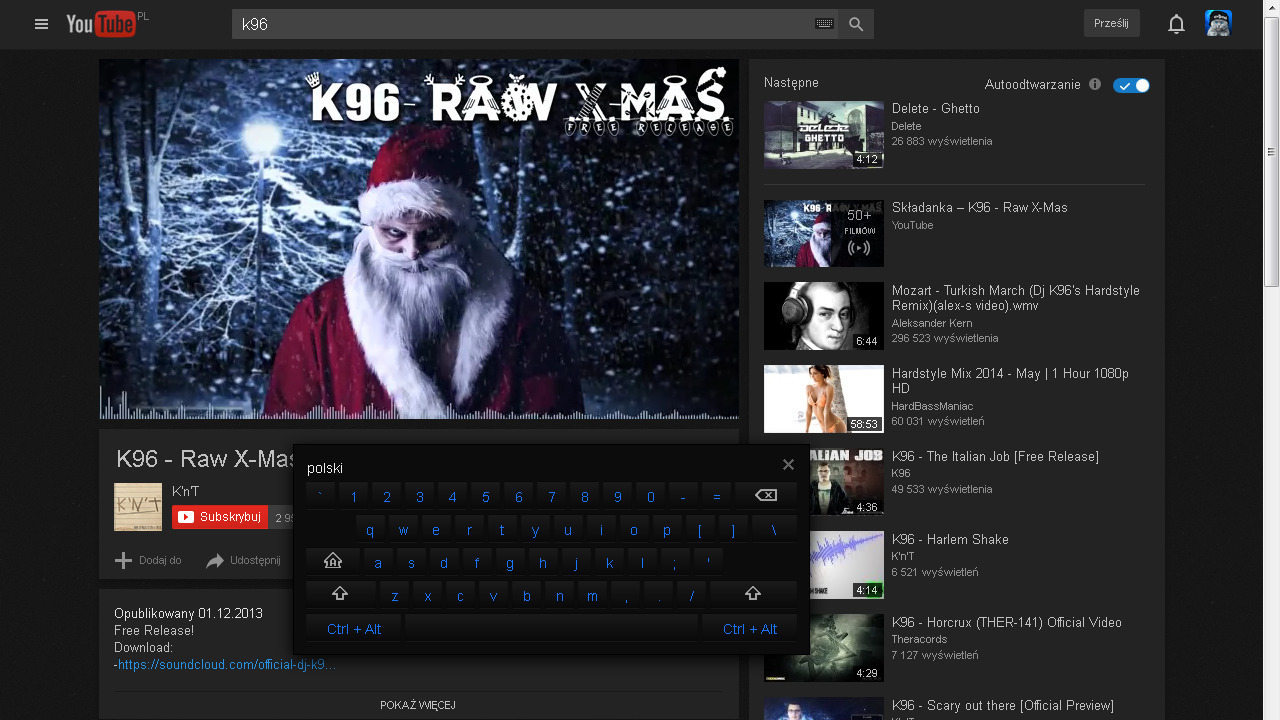Open 'K96 - The Italian Job' title
The height and width of the screenshot is (720, 1280).
click(995, 456)
